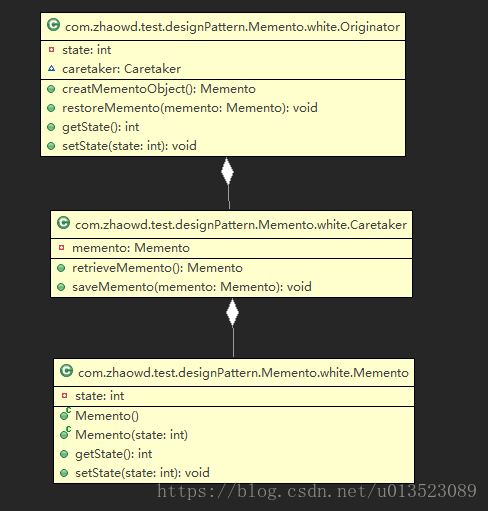
Task: Select 'creatMementoObject(): Memento' method text
Action: pyautogui.click(x=159, y=89)
